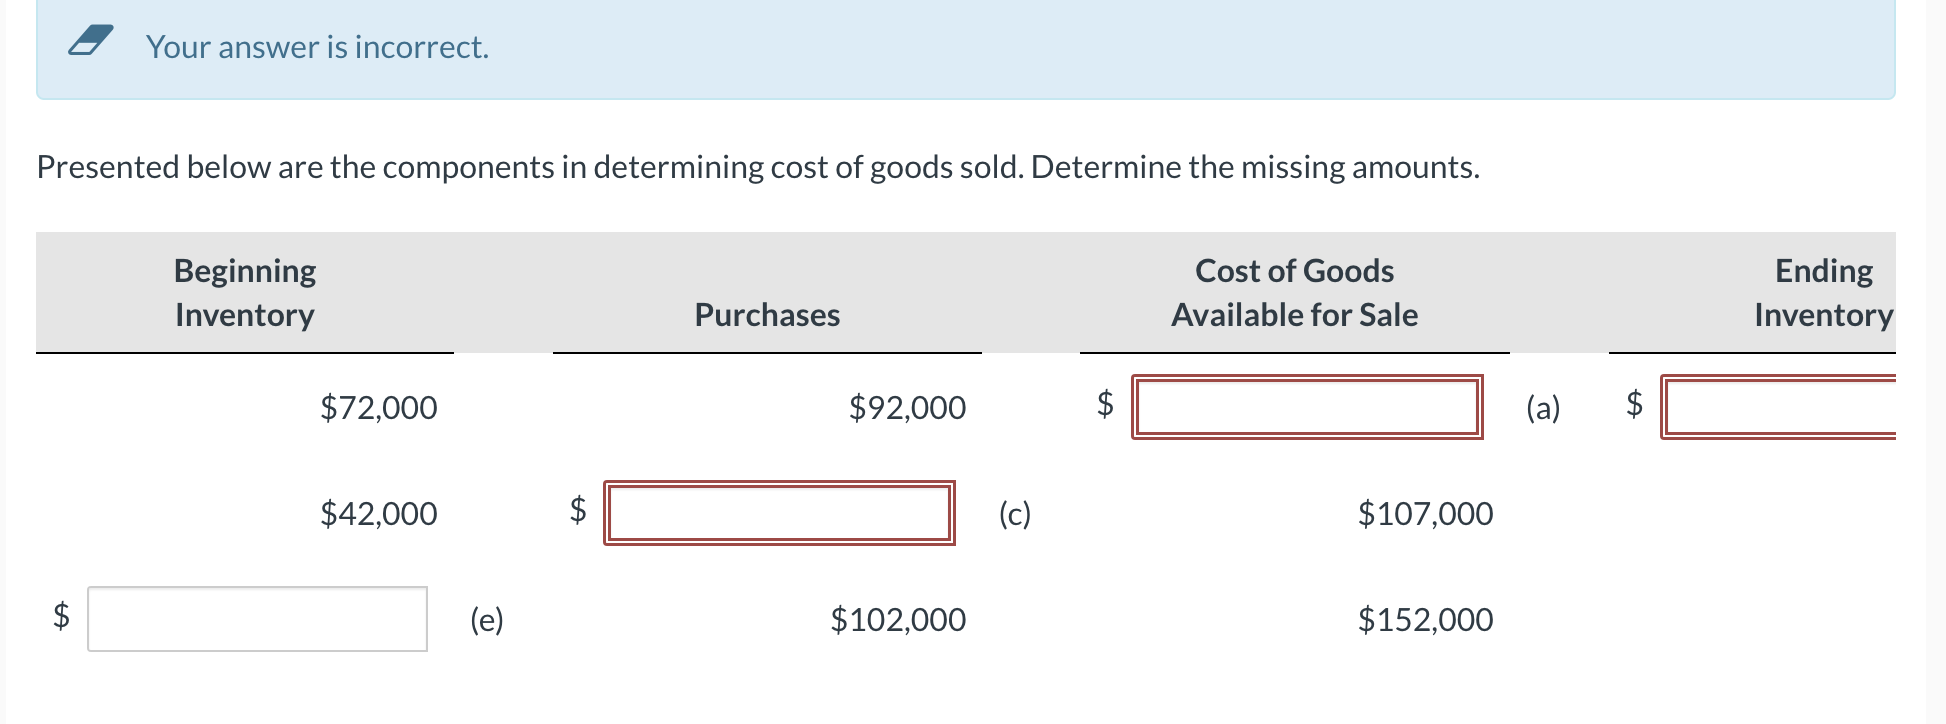The image size is (1946, 724).
Task: Click the Ending Inventory input box
Action: pos(1780,407)
